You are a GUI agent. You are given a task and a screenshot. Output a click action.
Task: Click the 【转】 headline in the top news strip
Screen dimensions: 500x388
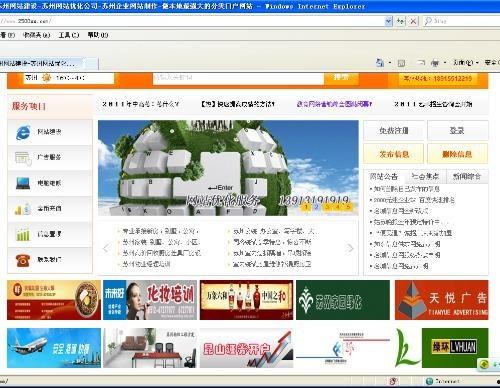238,104
